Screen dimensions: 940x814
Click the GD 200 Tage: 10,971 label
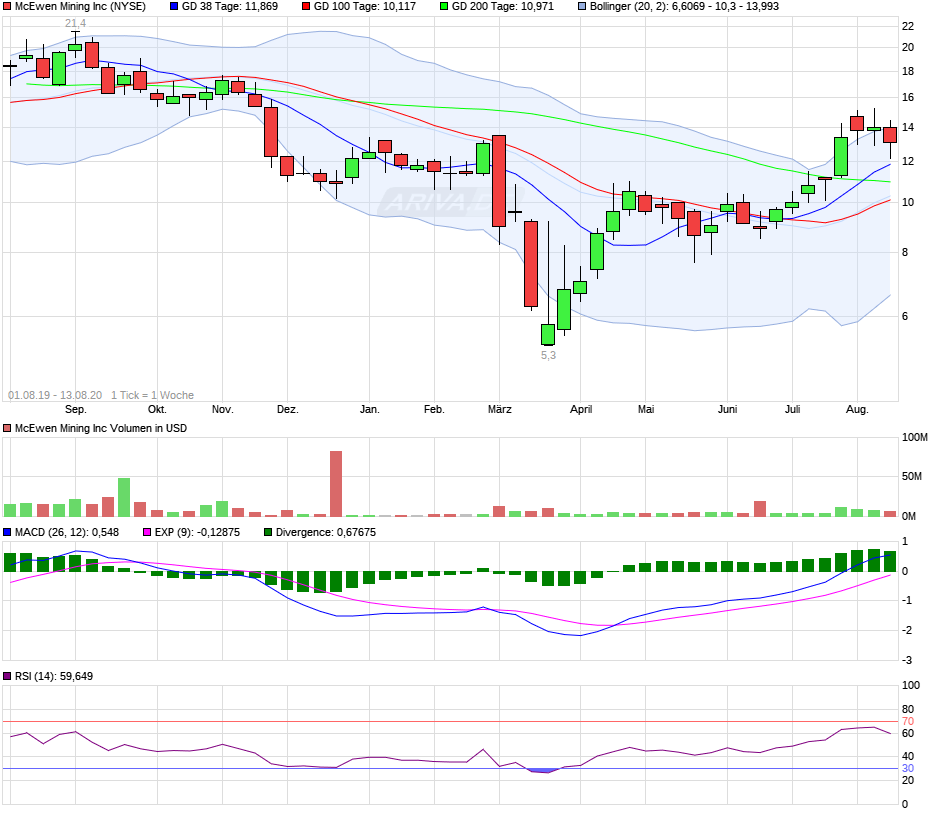pos(502,7)
